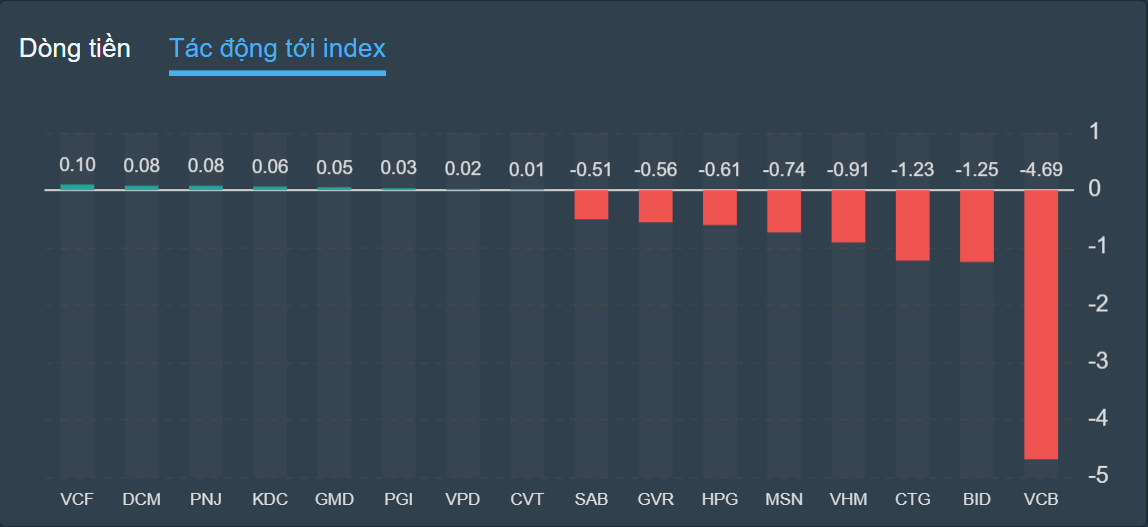Click the red GVR bar

(655, 206)
